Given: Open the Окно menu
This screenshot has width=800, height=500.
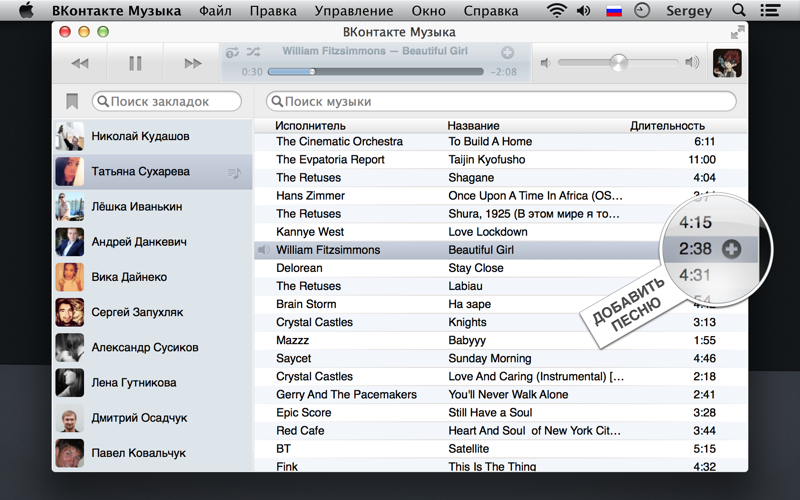Looking at the screenshot, I should (x=429, y=11).
